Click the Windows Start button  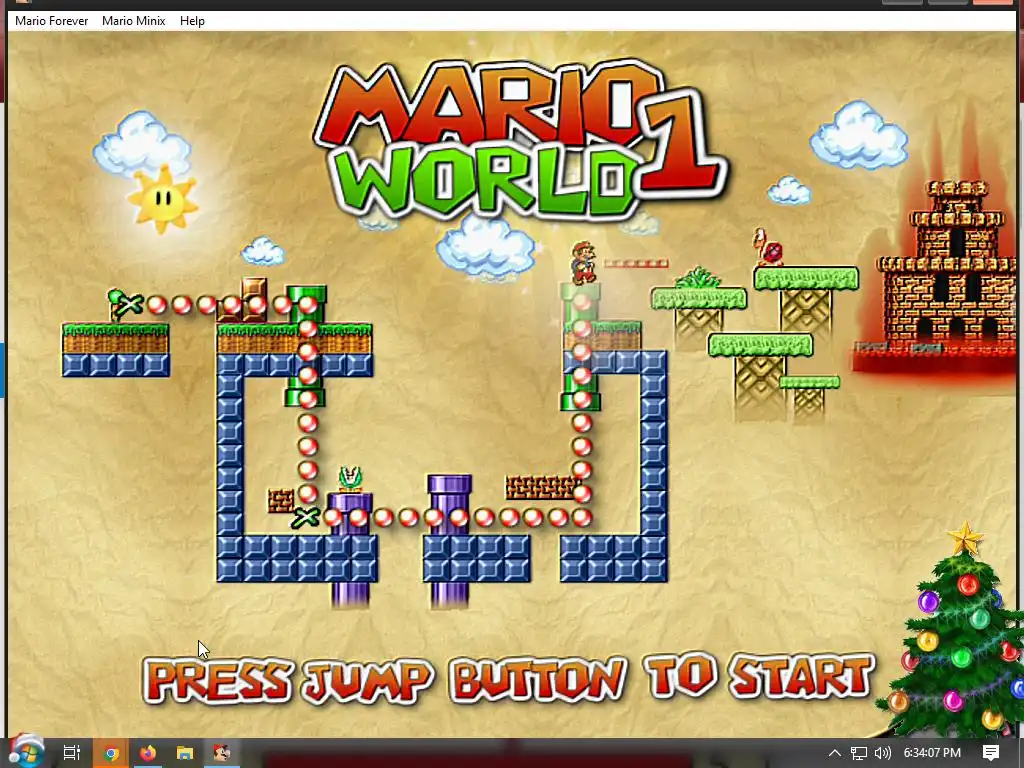pyautogui.click(x=25, y=752)
